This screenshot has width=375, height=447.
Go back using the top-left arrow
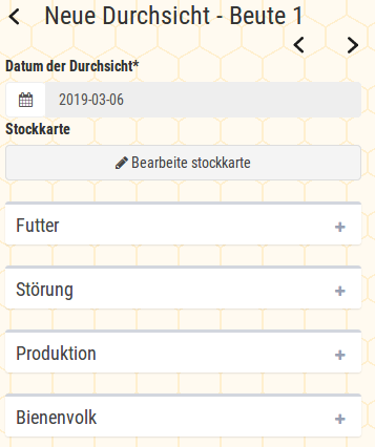coord(14,17)
